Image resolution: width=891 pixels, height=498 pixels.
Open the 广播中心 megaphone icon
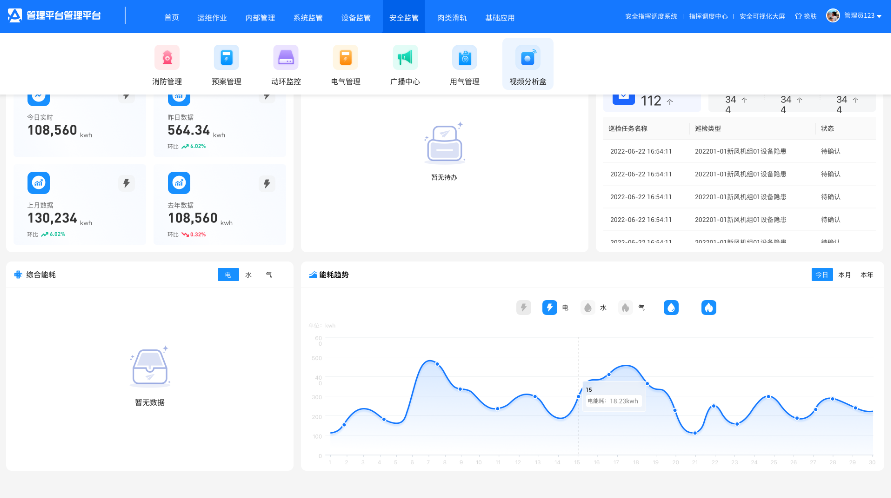pyautogui.click(x=405, y=58)
